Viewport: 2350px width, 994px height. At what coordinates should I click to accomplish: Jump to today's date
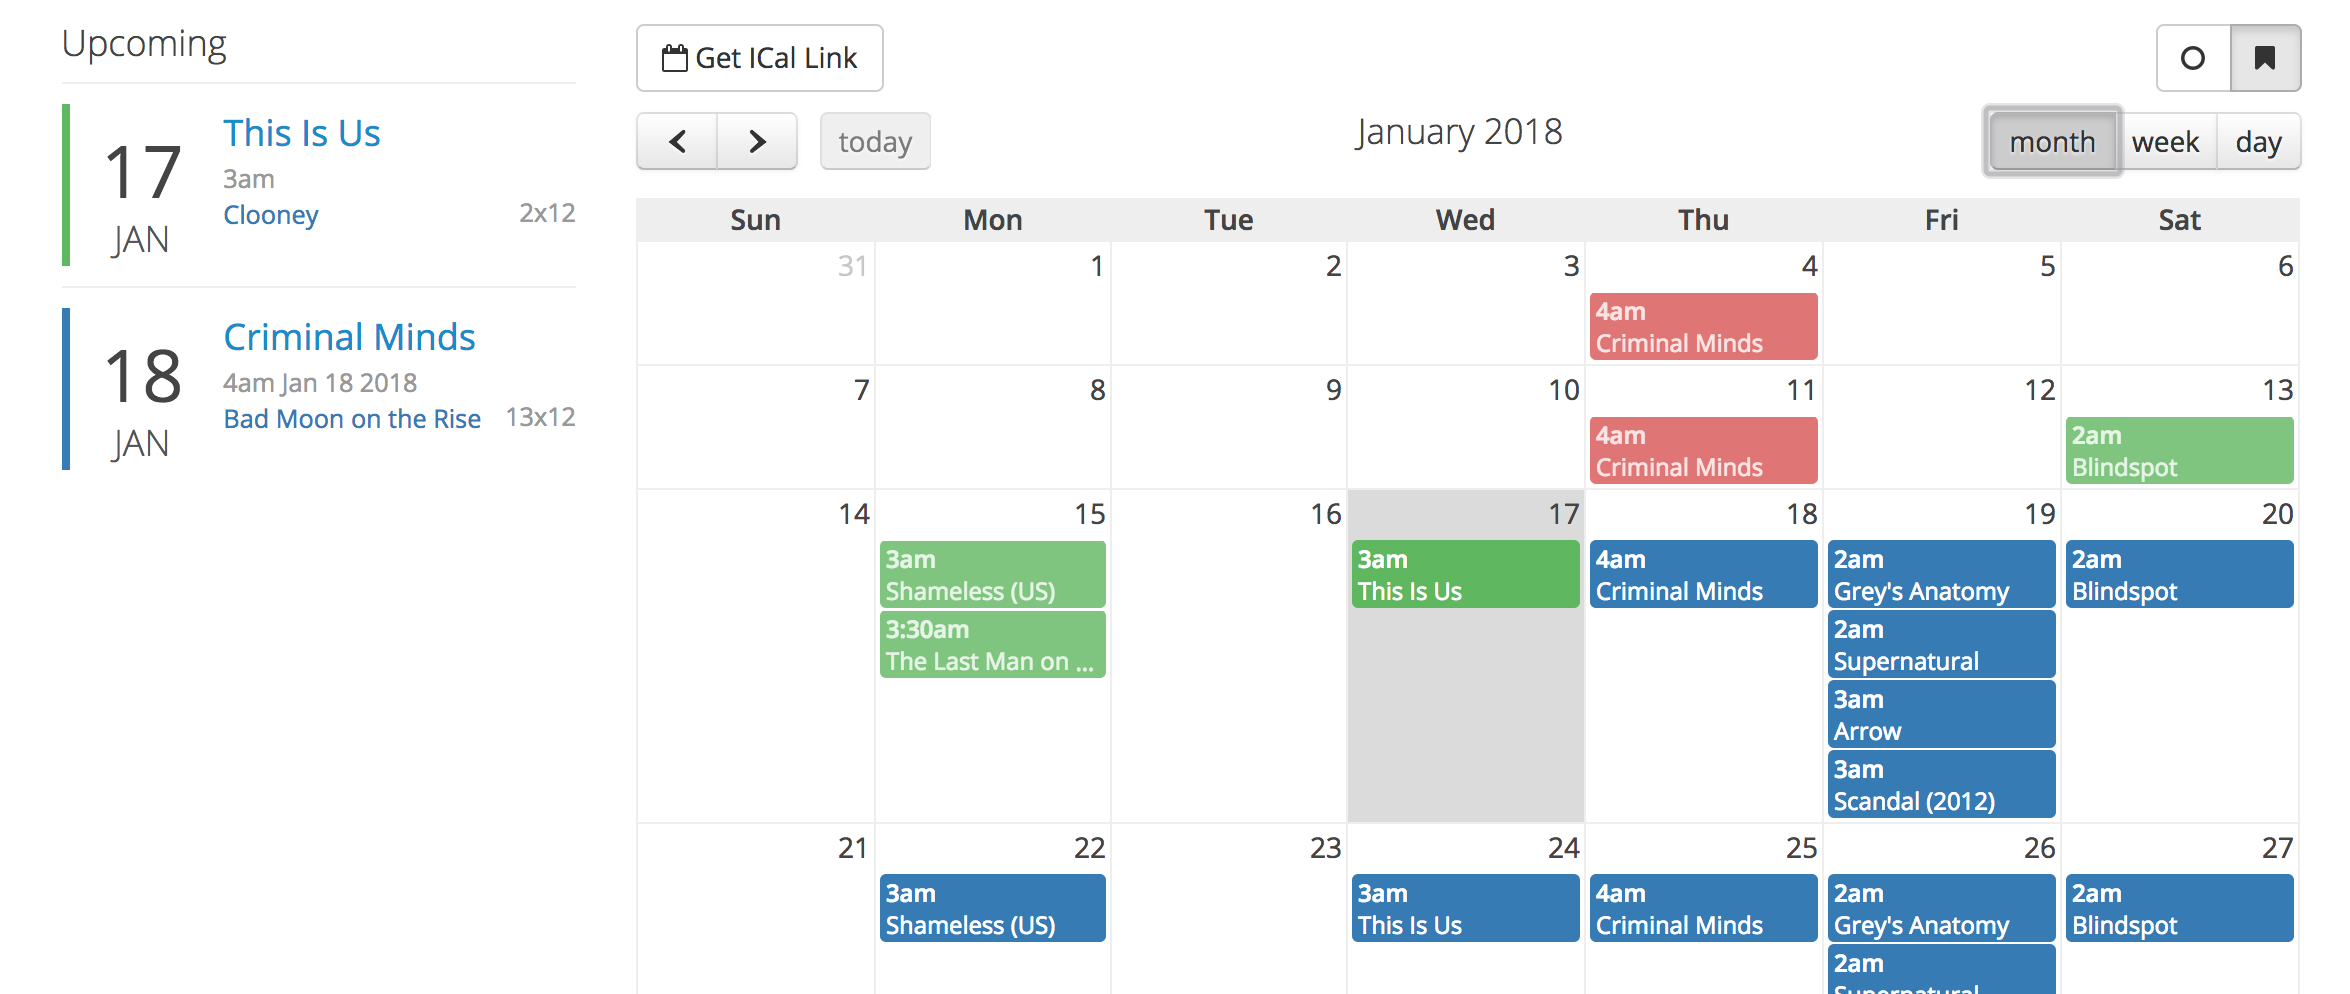(x=875, y=141)
